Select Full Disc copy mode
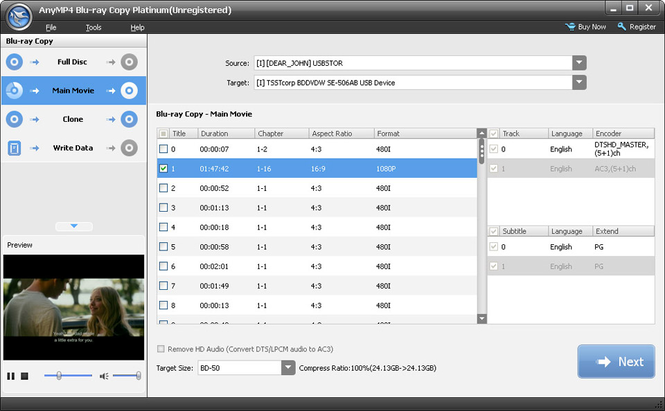Screen dimensions: 665x411 [x=72, y=62]
